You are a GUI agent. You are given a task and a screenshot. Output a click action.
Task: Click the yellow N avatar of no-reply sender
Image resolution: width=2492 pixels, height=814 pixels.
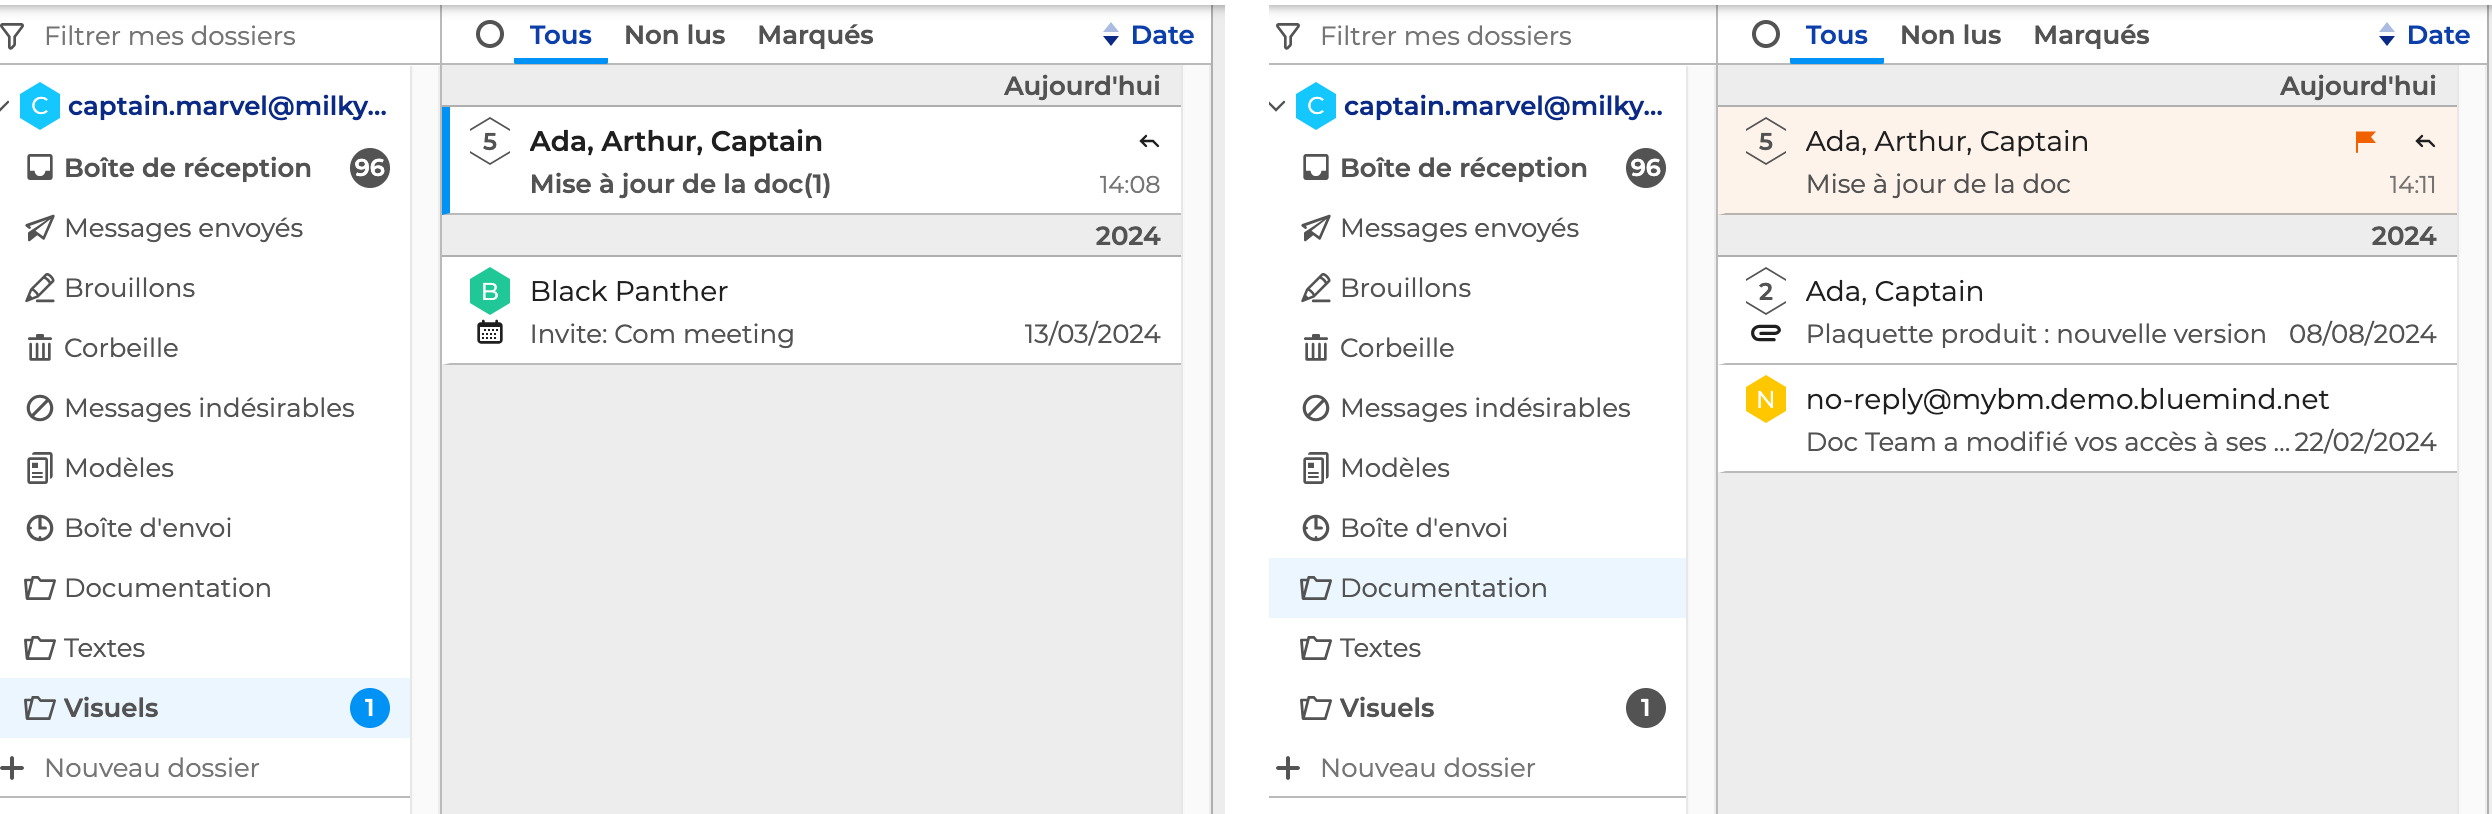(x=1766, y=399)
